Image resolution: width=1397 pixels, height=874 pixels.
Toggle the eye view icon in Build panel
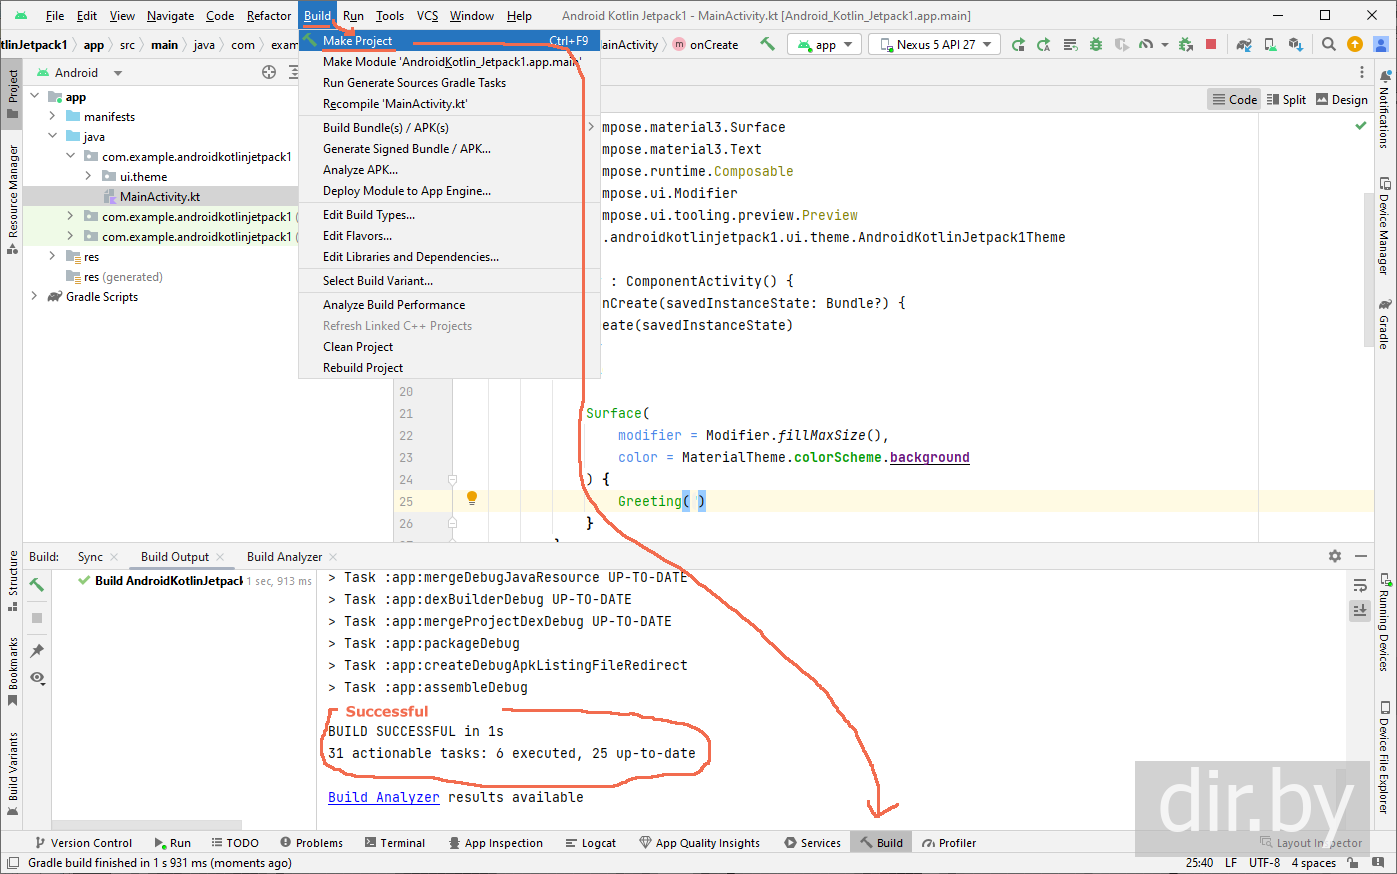(x=37, y=678)
